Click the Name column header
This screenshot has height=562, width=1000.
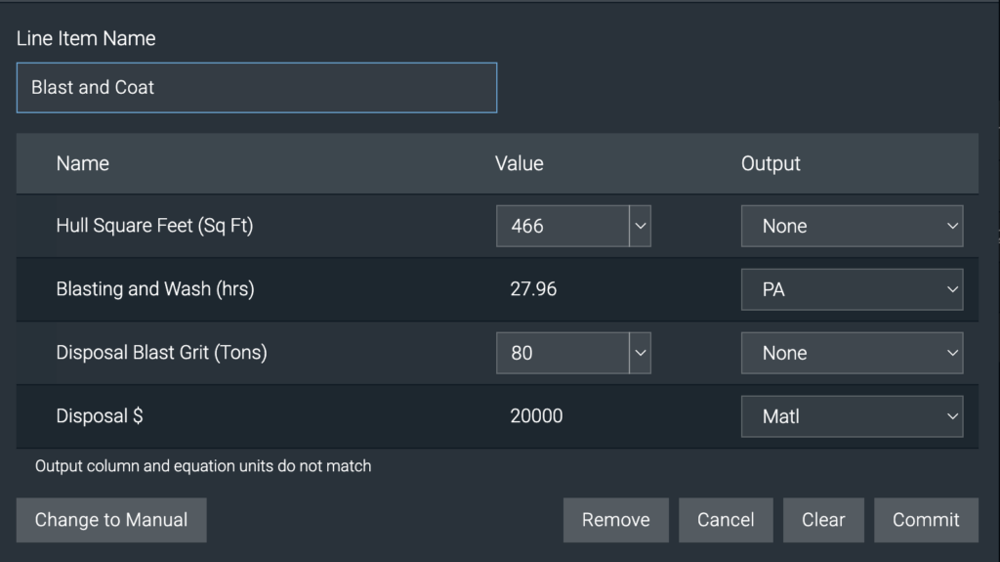[x=83, y=163]
